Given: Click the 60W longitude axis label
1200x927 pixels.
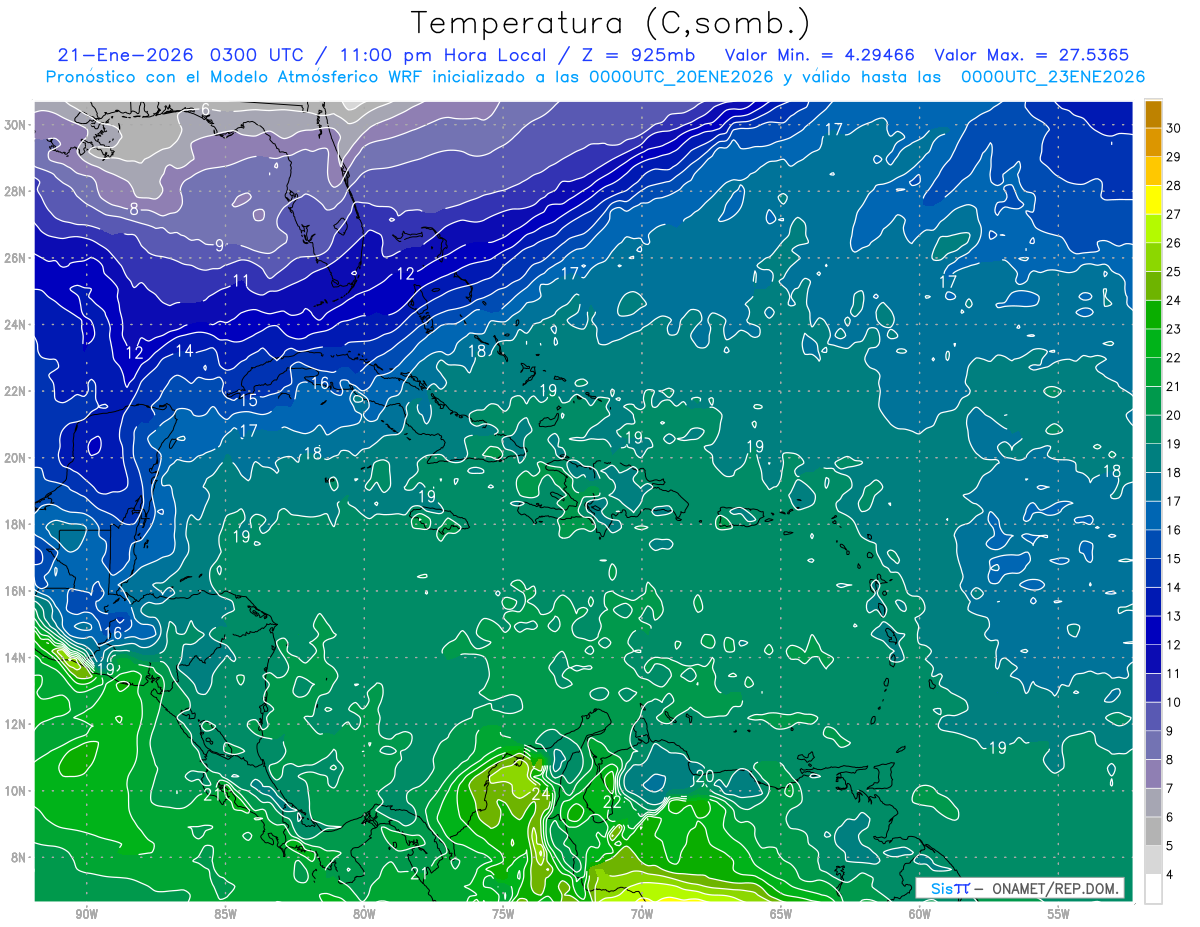Looking at the screenshot, I should pyautogui.click(x=920, y=914).
